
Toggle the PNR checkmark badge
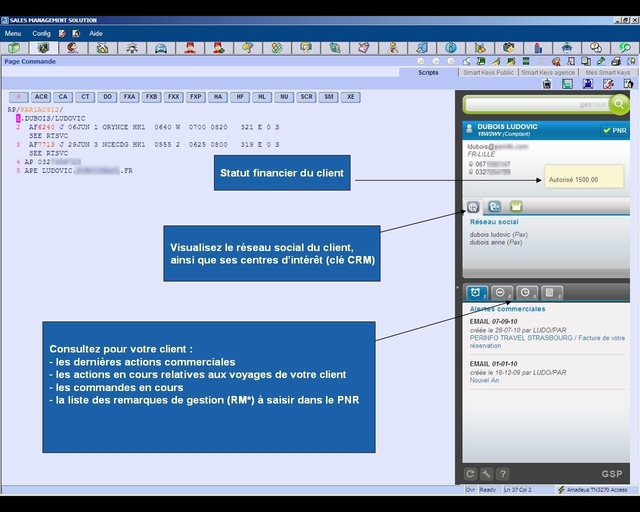coord(615,131)
